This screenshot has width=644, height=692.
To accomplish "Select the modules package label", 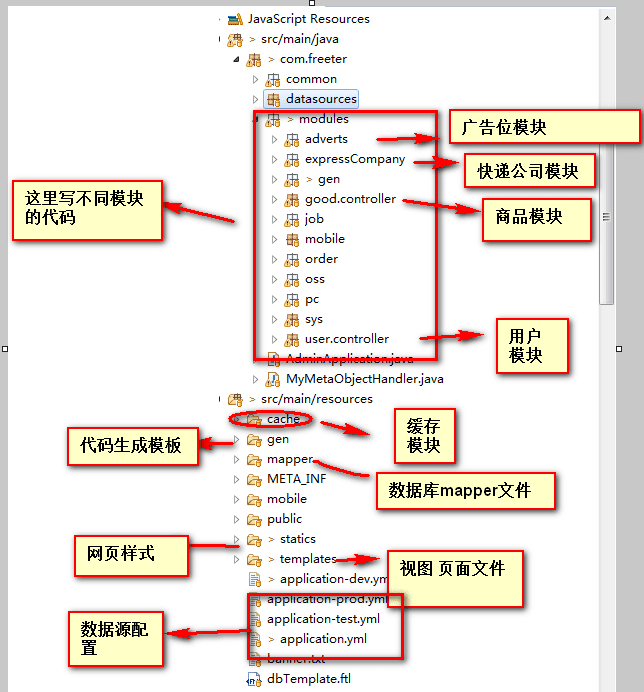I will (324, 119).
